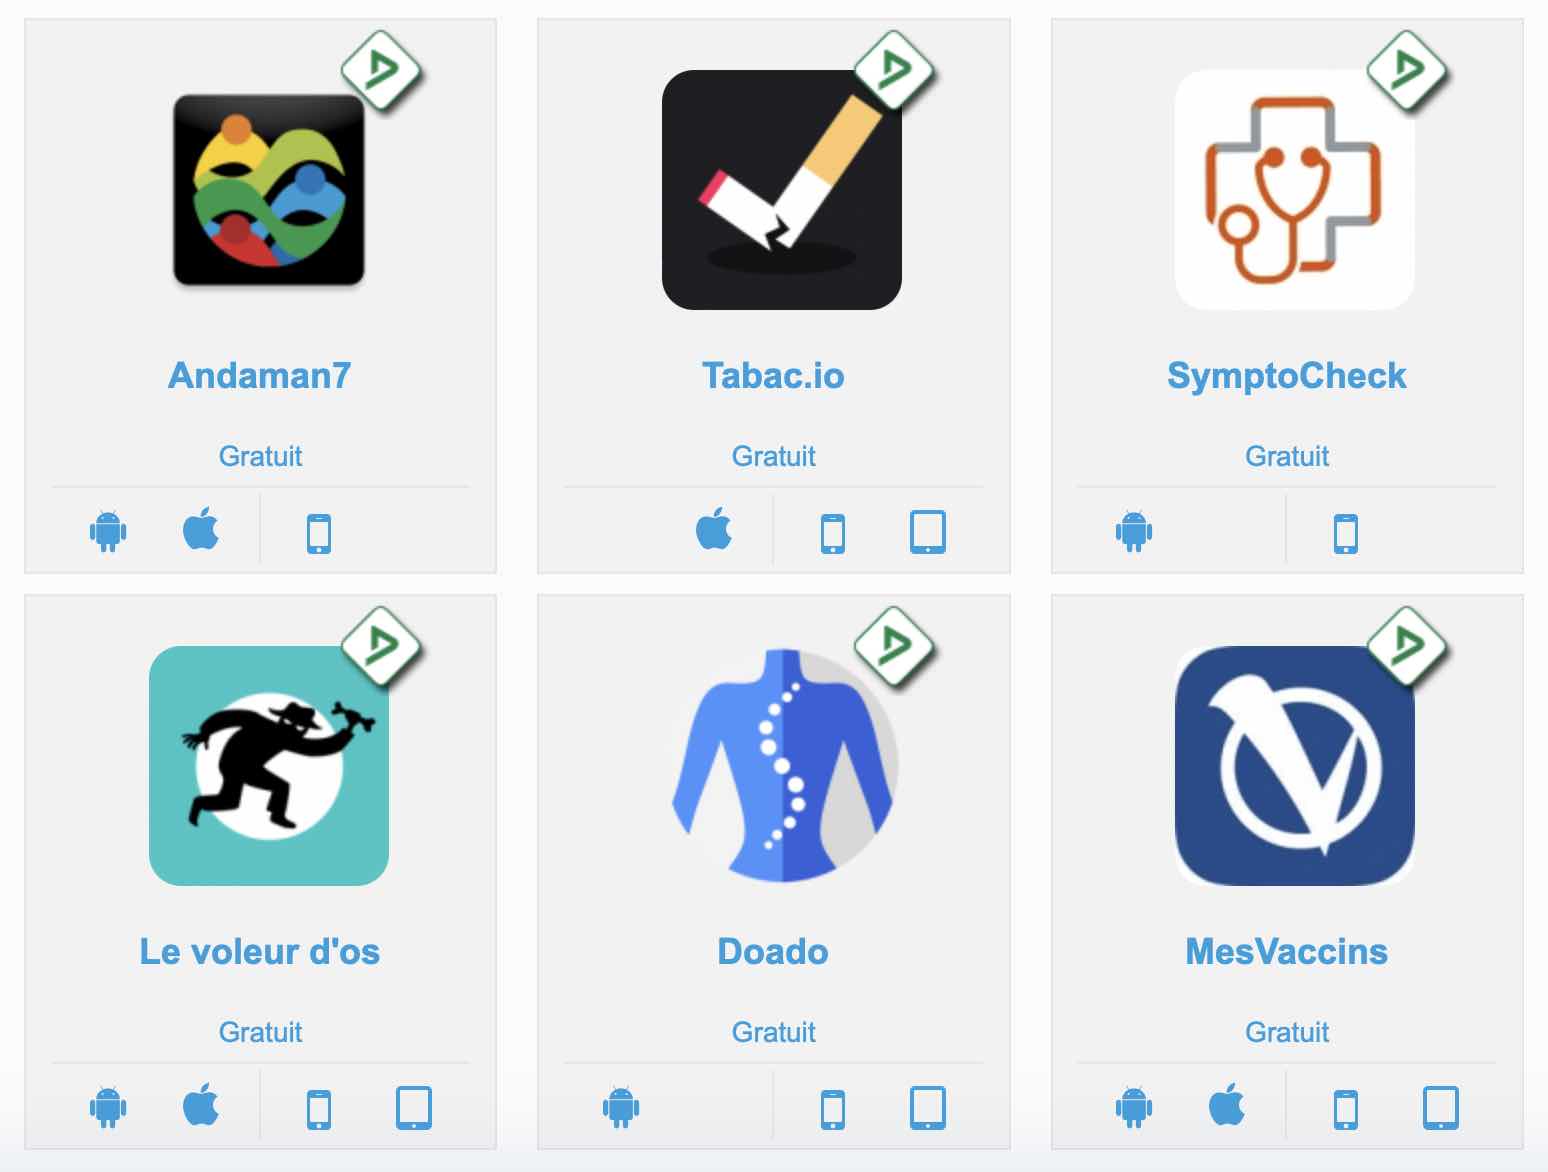The image size is (1548, 1172).
Task: Click the green badge on Andaman7 card
Action: tap(382, 71)
